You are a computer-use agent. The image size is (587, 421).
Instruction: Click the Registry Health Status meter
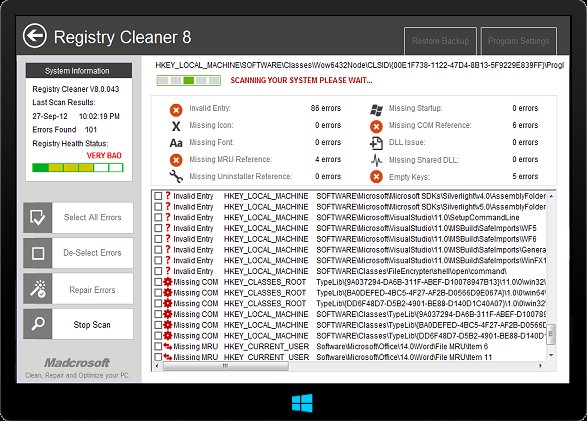coord(77,167)
